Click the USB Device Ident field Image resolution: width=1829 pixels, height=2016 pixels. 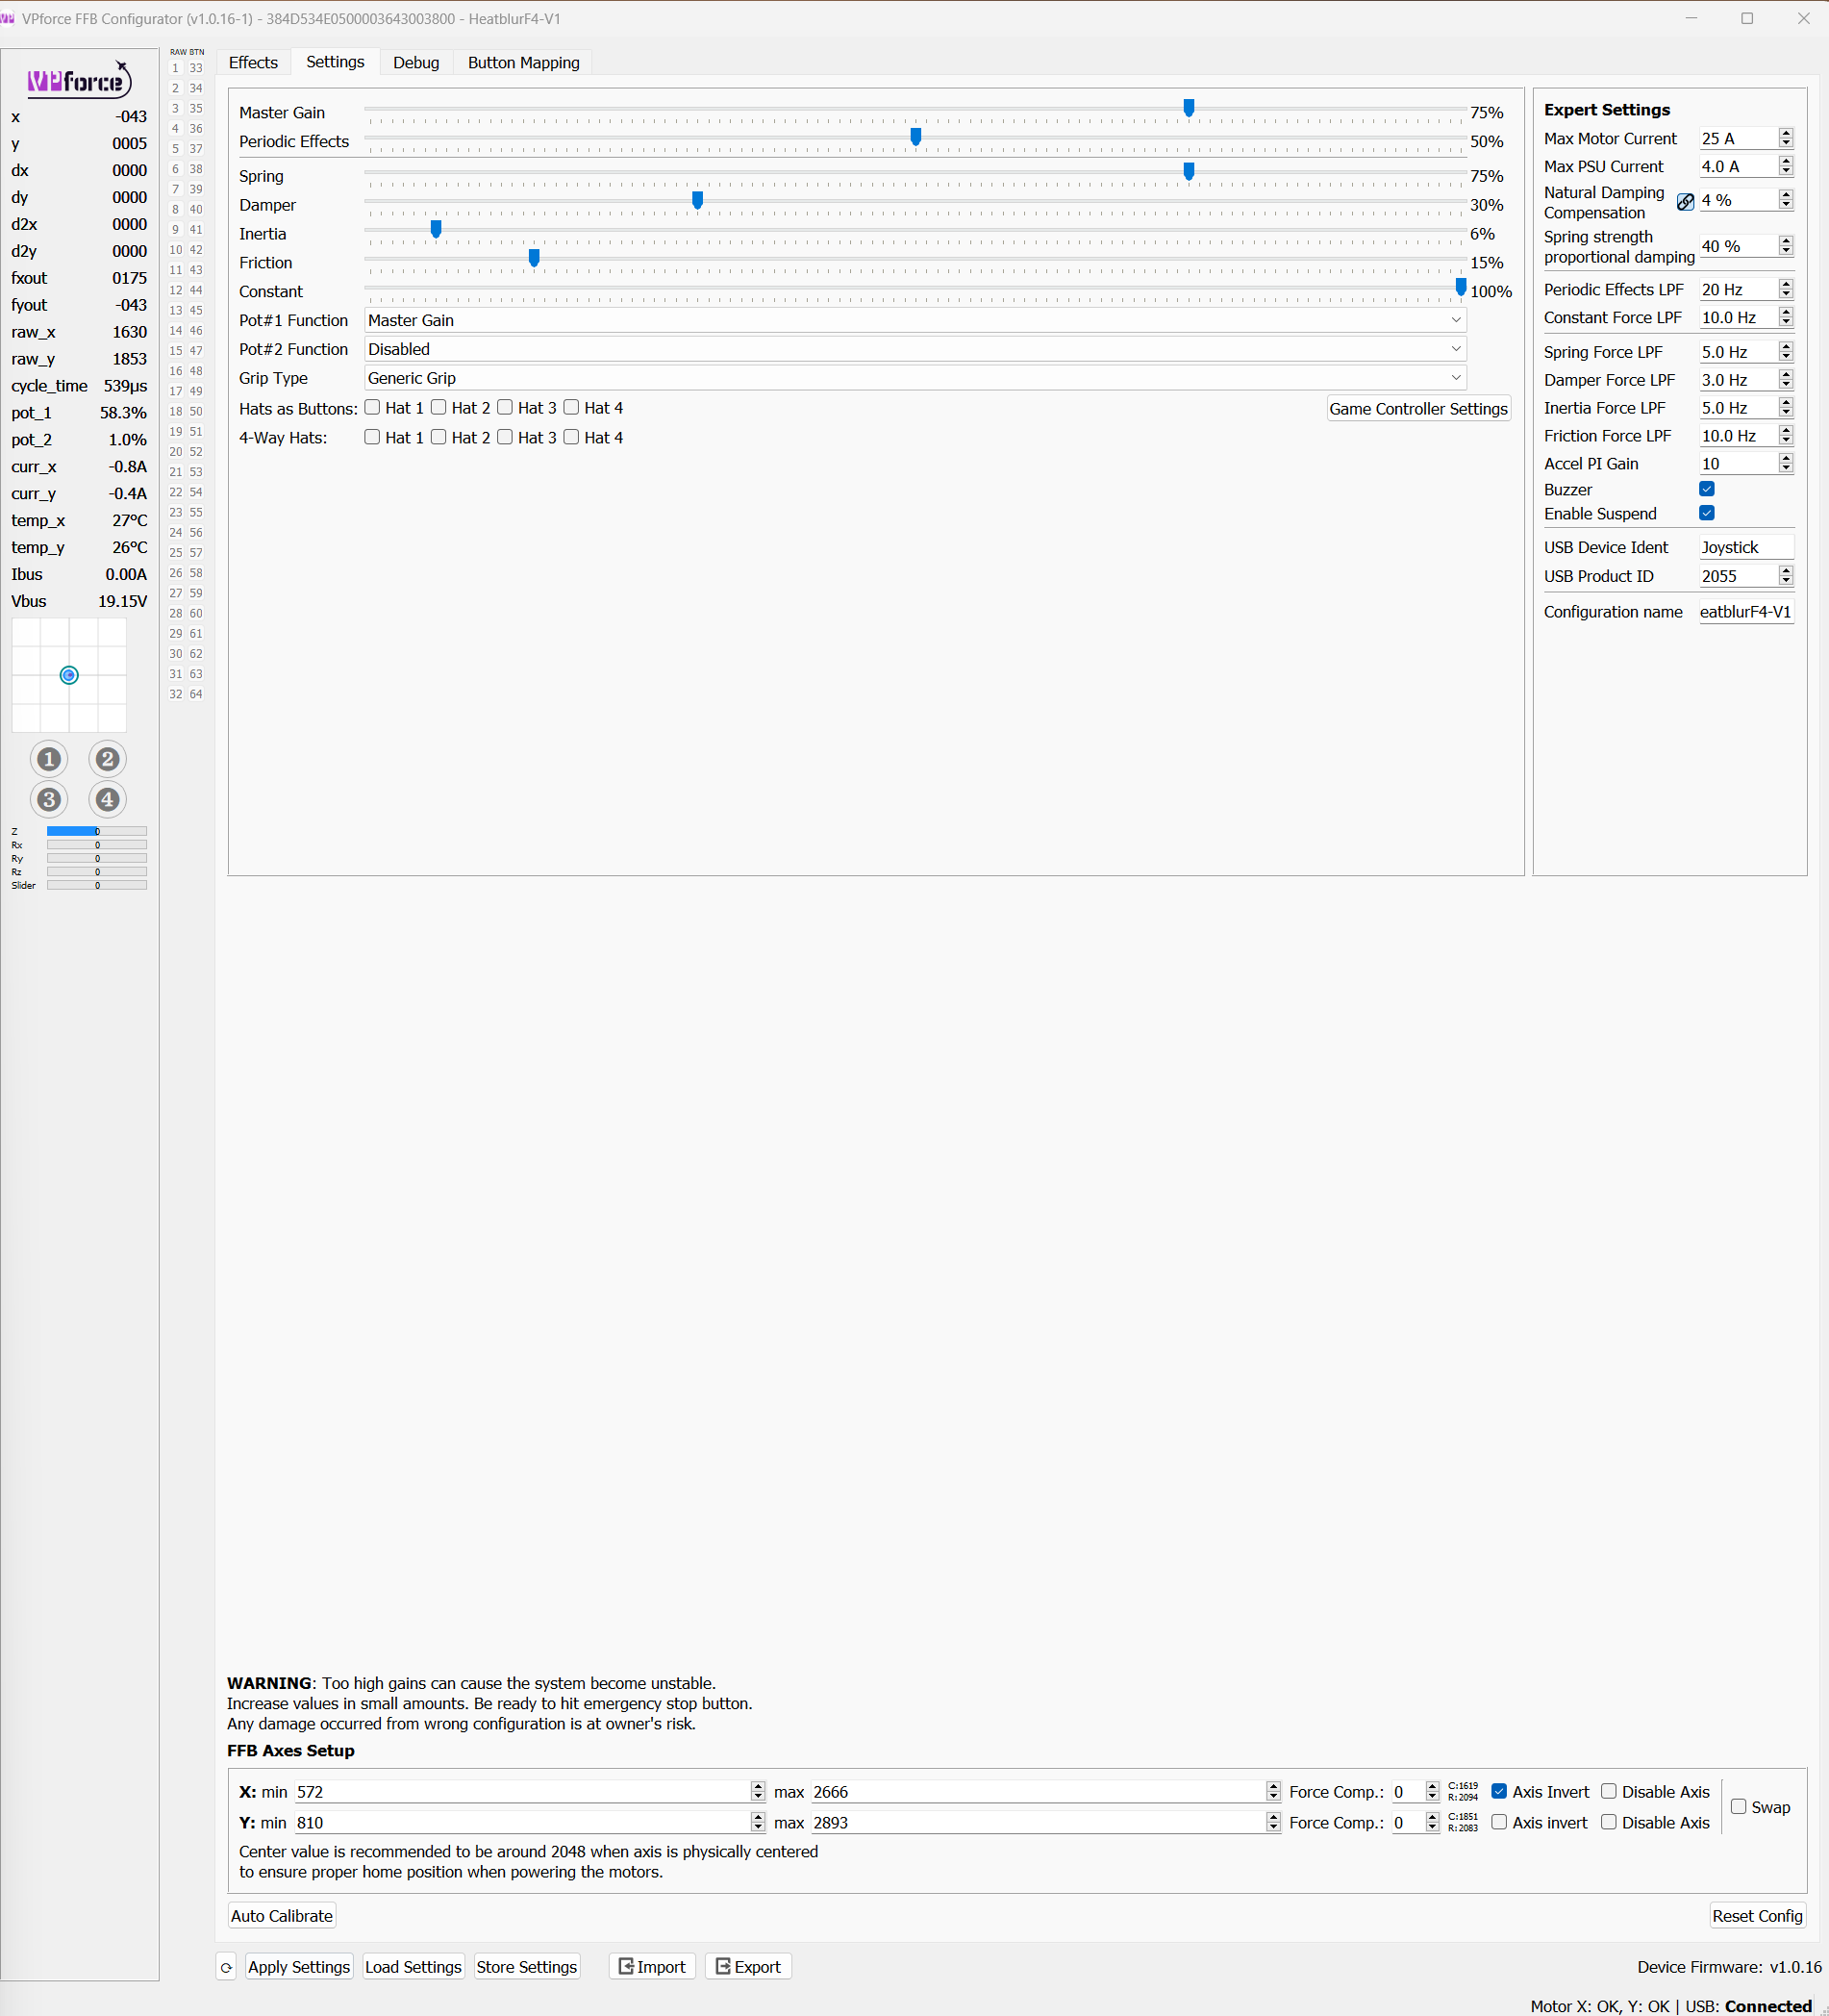[1746, 548]
